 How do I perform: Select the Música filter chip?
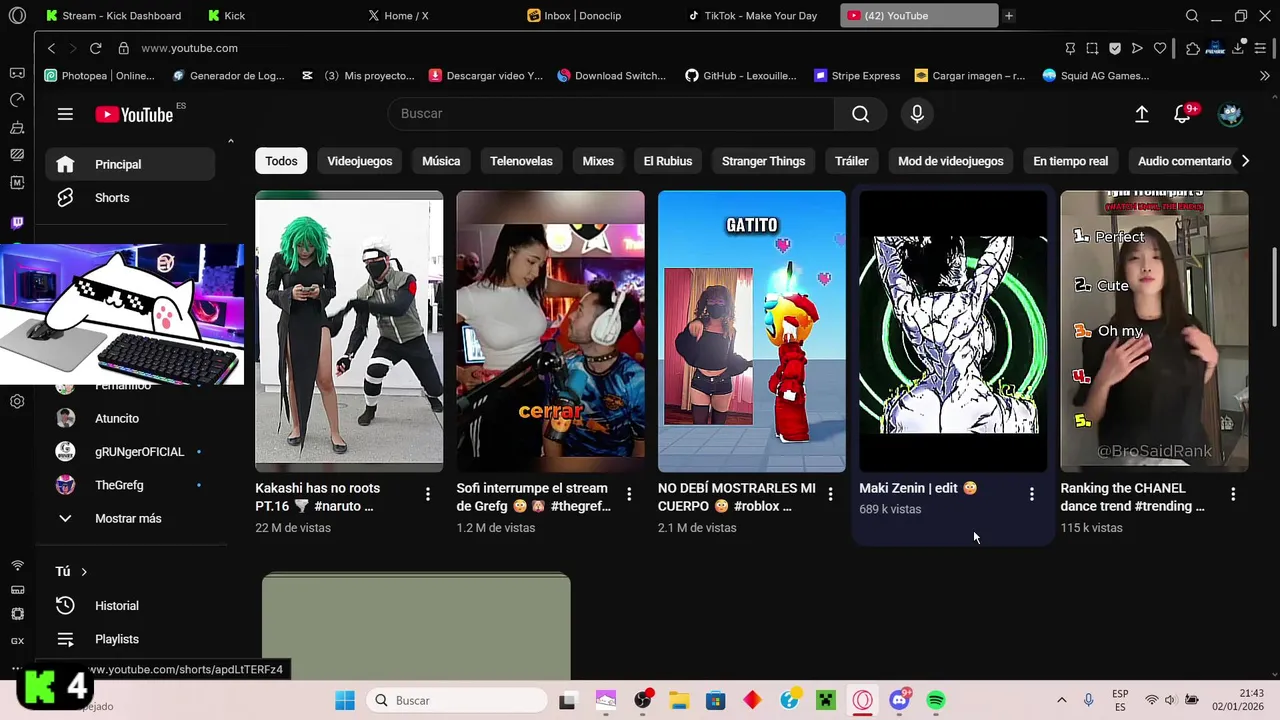(x=441, y=161)
